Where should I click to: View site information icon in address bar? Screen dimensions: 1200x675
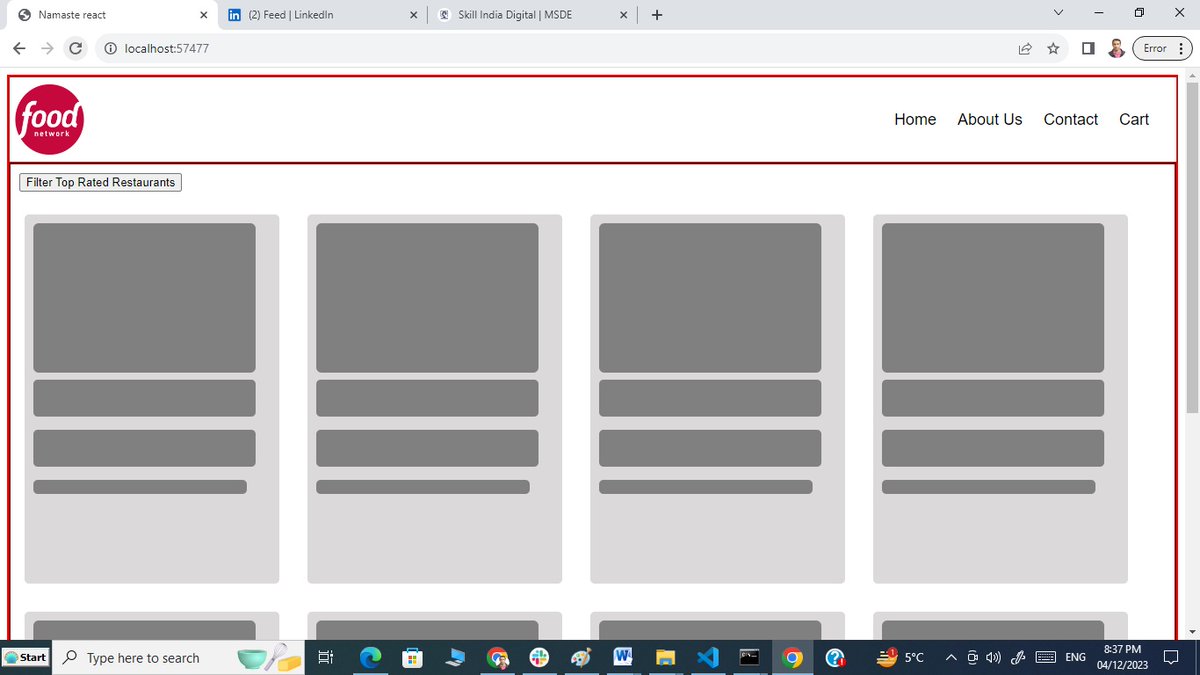pos(111,48)
